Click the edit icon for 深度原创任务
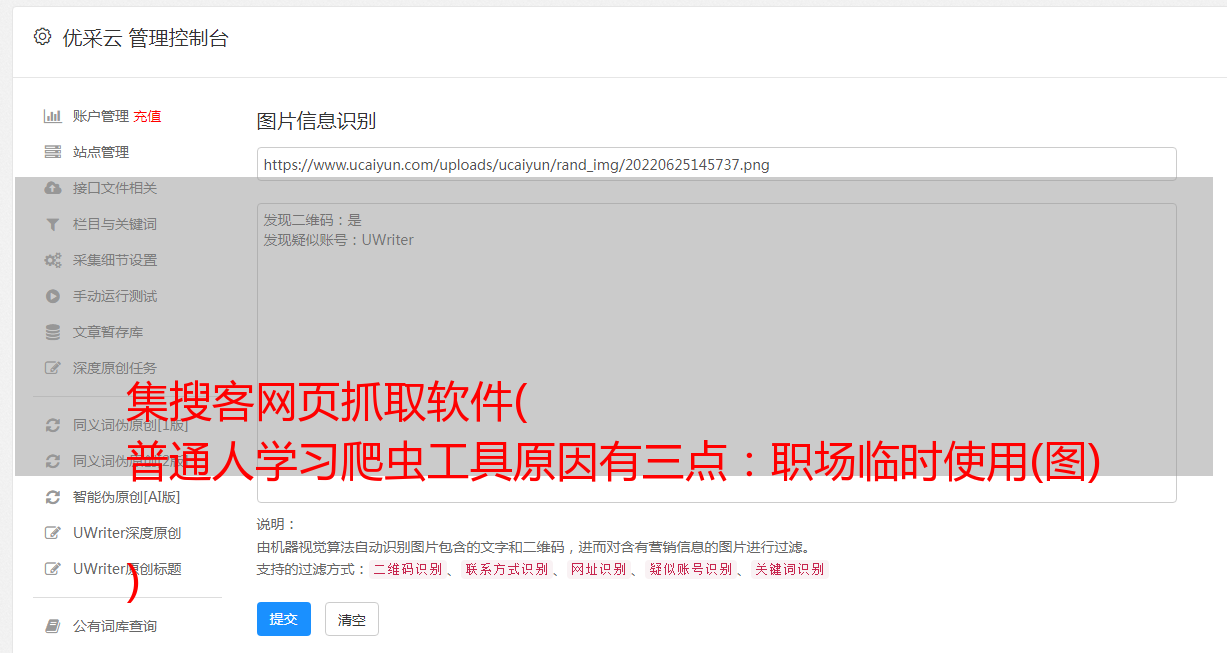 coord(53,368)
